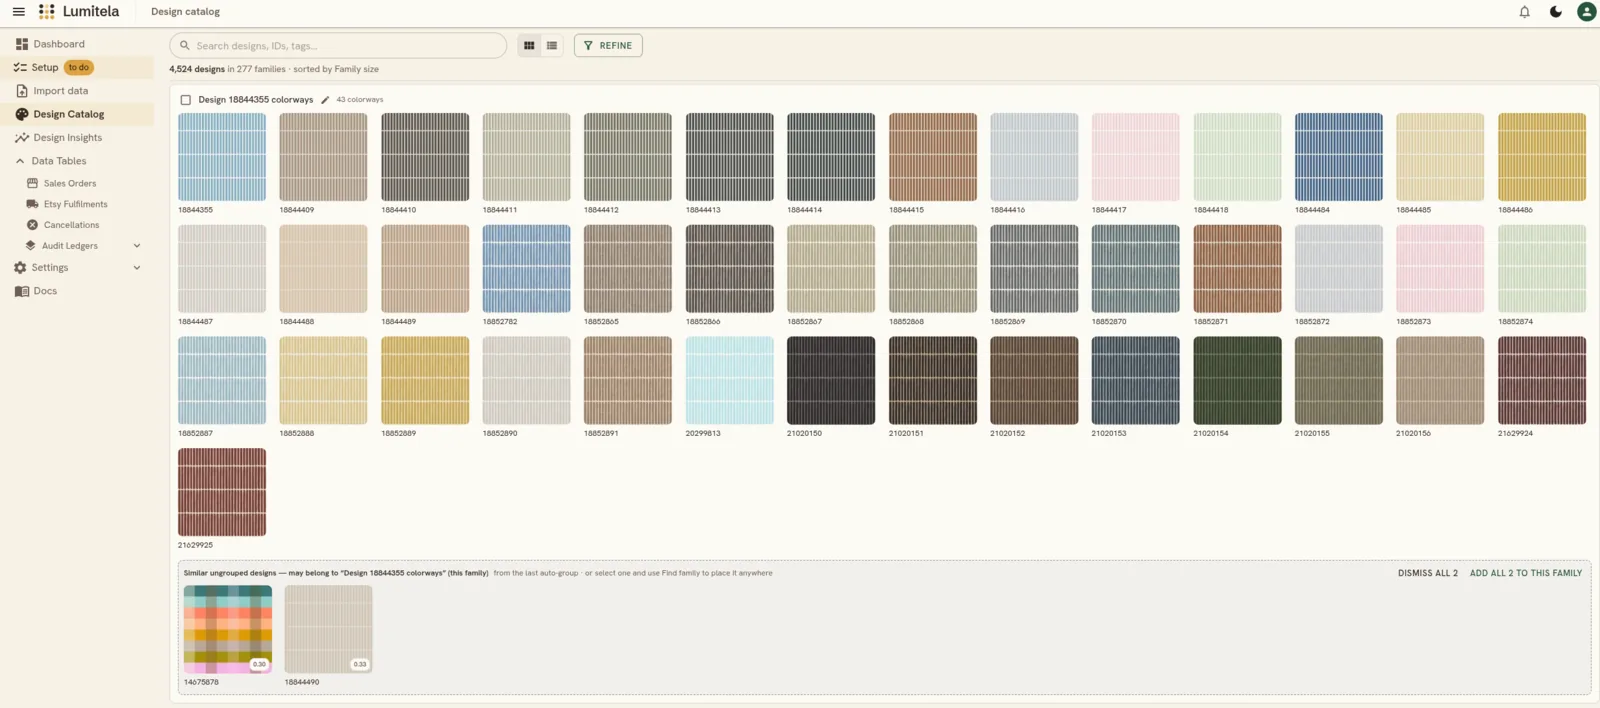Open thumbnail 18852782 blue design
This screenshot has width=1600, height=708.
tap(527, 269)
